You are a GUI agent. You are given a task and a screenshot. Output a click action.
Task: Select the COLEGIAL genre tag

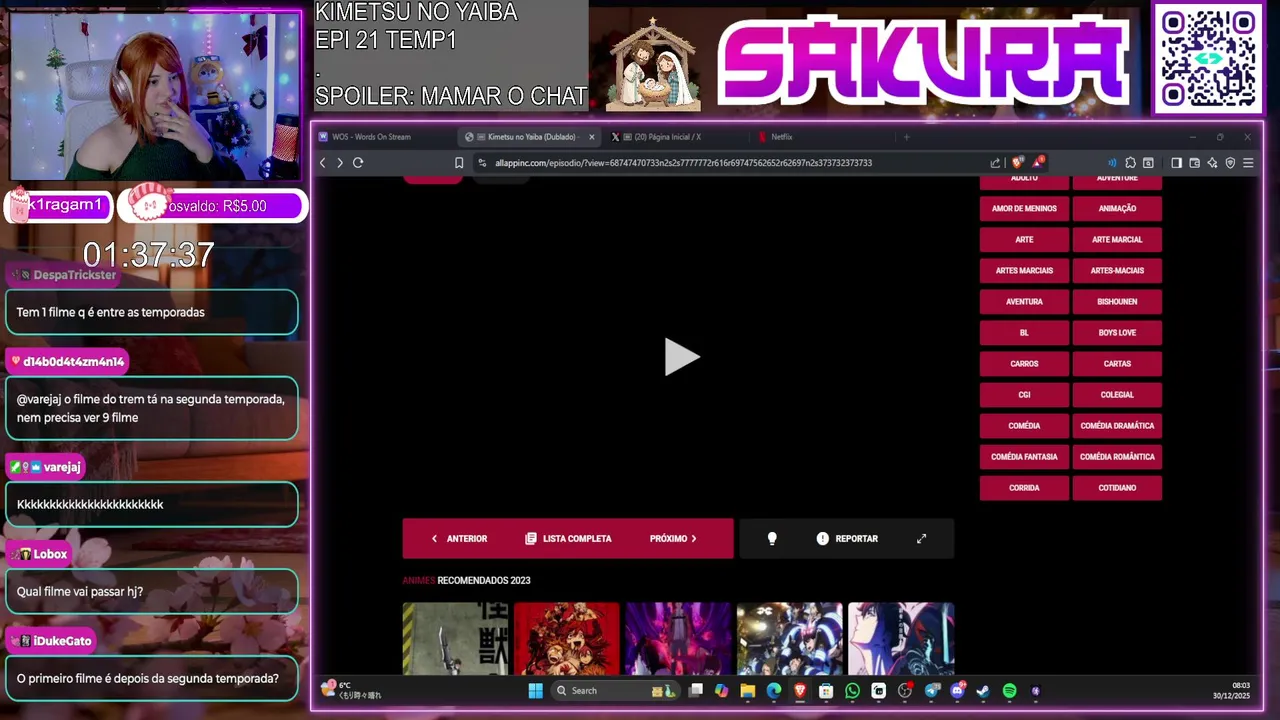click(x=1117, y=395)
